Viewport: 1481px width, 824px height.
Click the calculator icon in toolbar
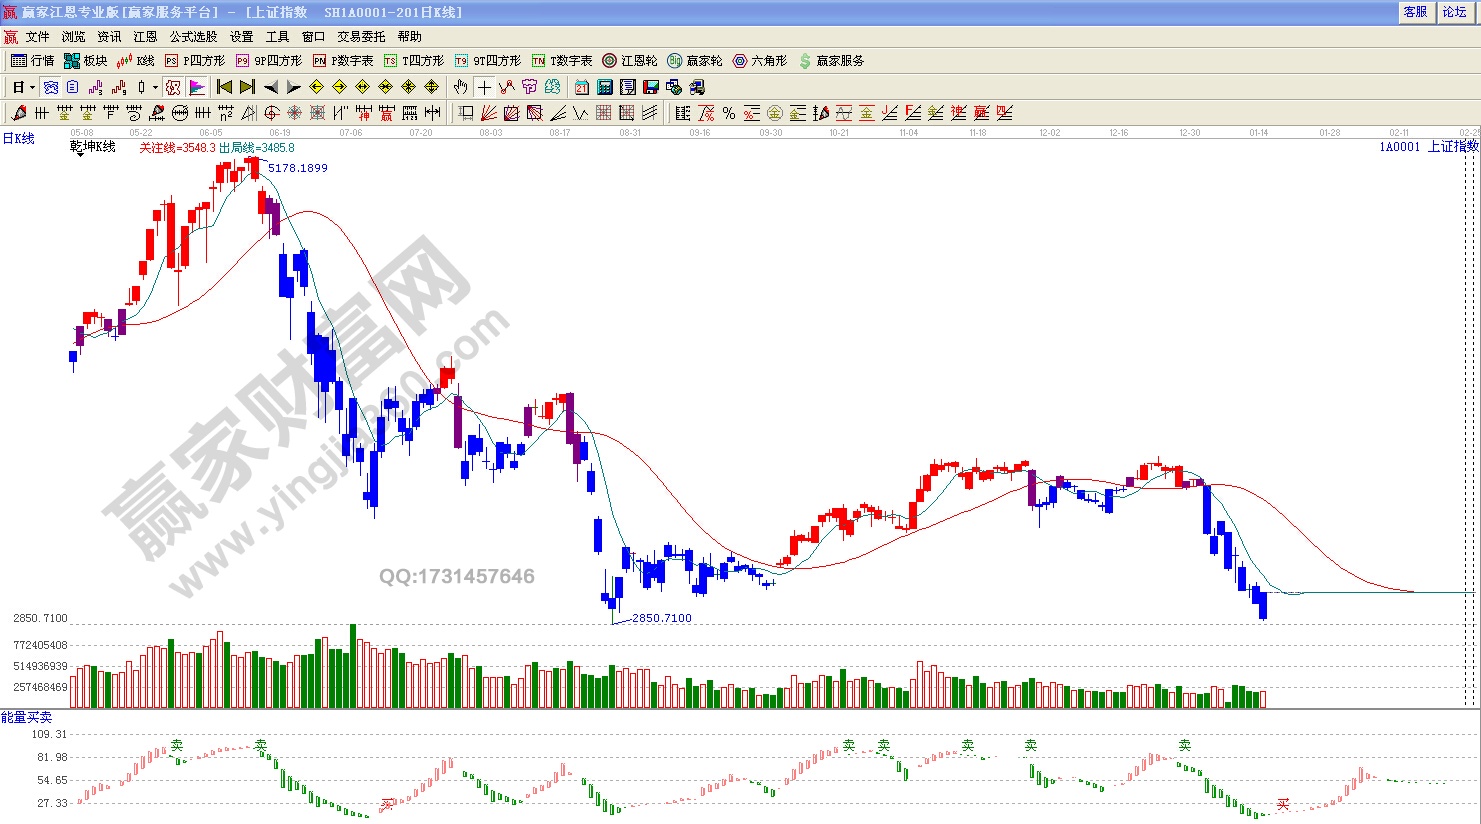tap(605, 87)
